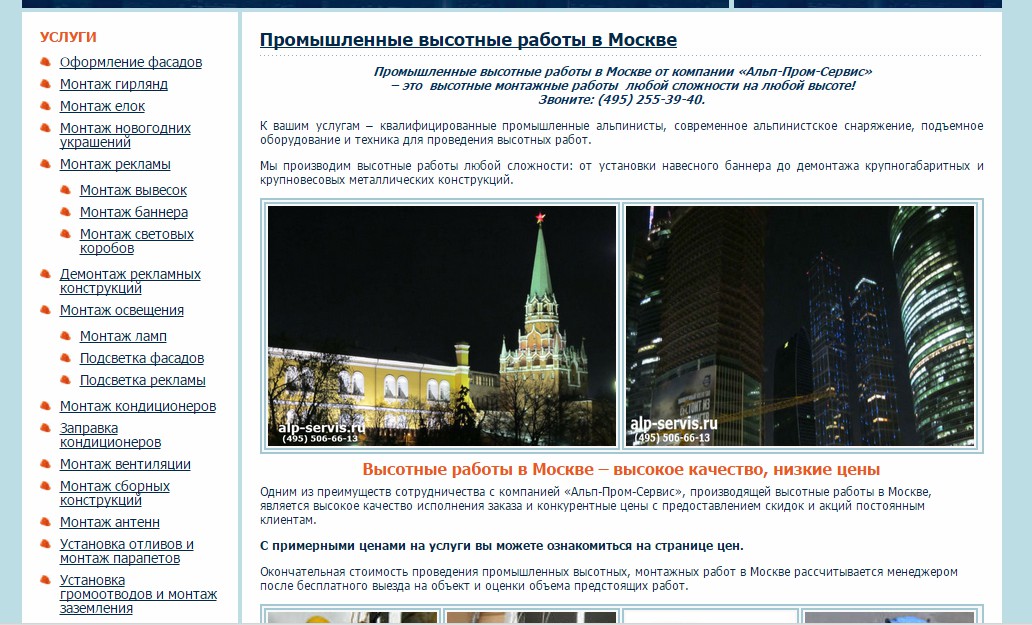Open Монтаж сборных конструкций link
Viewport: 1032px width, 625px height.
pos(115,493)
